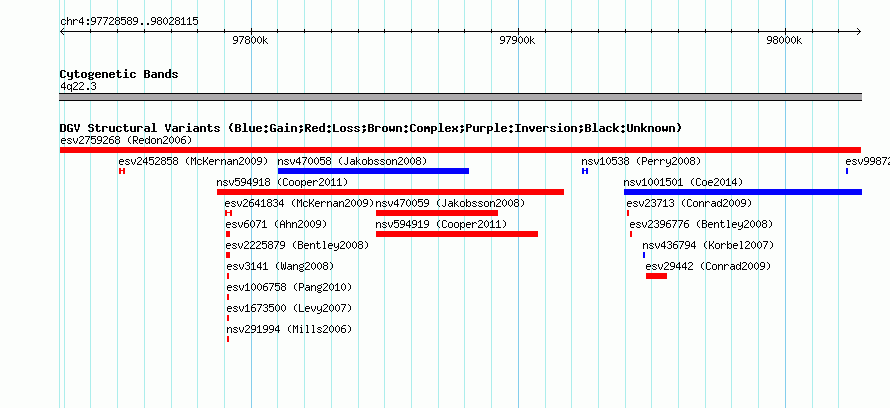The height and width of the screenshot is (408, 890).
Task: Click the blue marker under nsv436794
Action: coord(644,255)
